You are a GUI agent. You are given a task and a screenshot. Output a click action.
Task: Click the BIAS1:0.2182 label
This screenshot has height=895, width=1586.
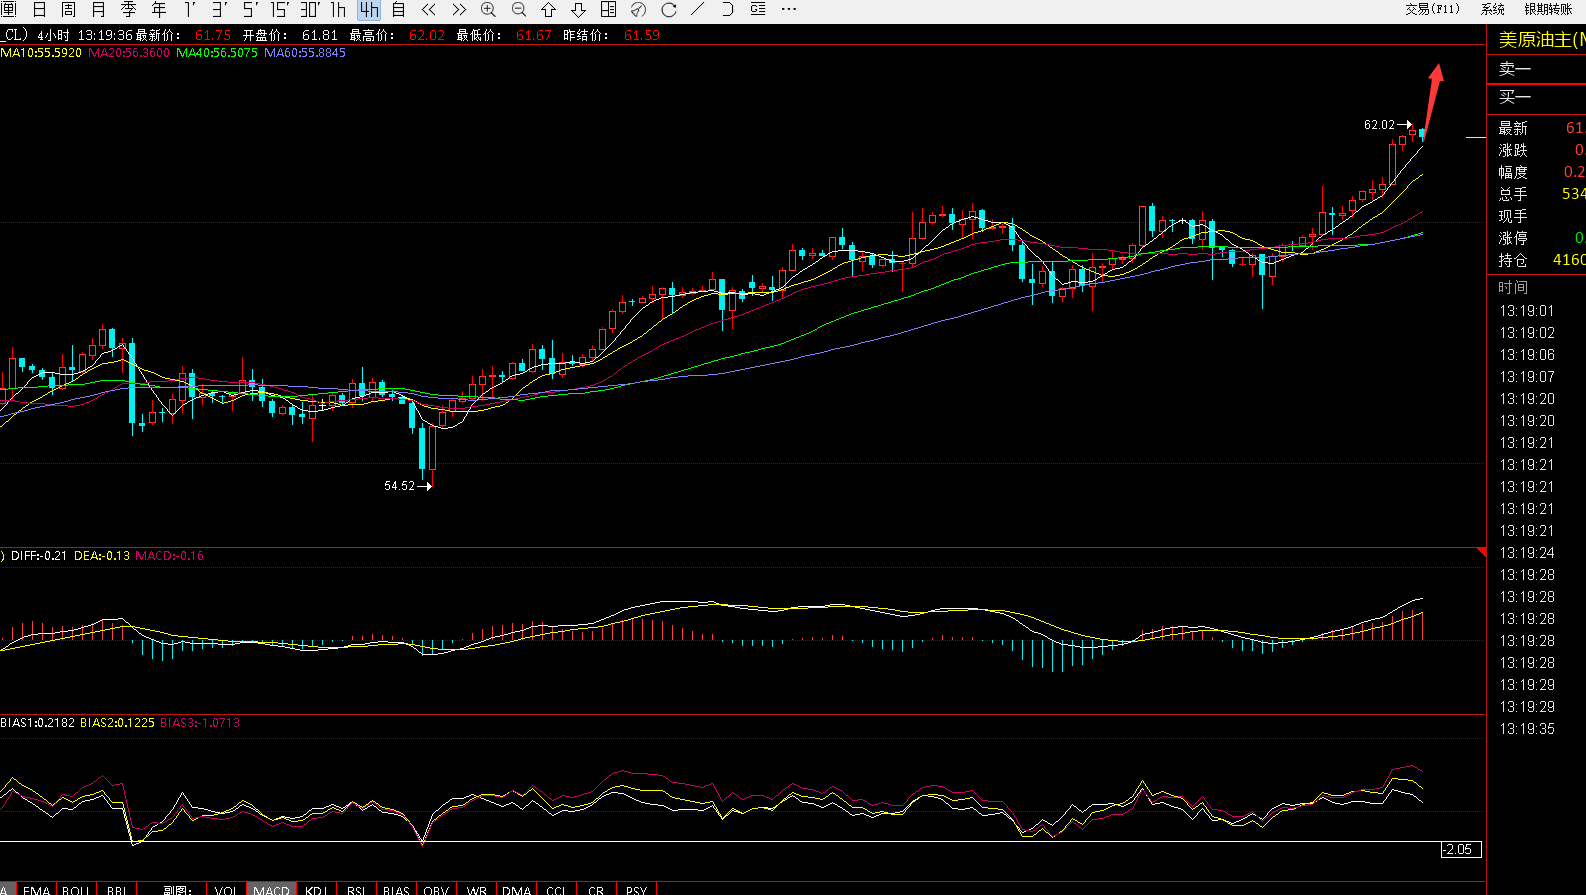tap(37, 723)
